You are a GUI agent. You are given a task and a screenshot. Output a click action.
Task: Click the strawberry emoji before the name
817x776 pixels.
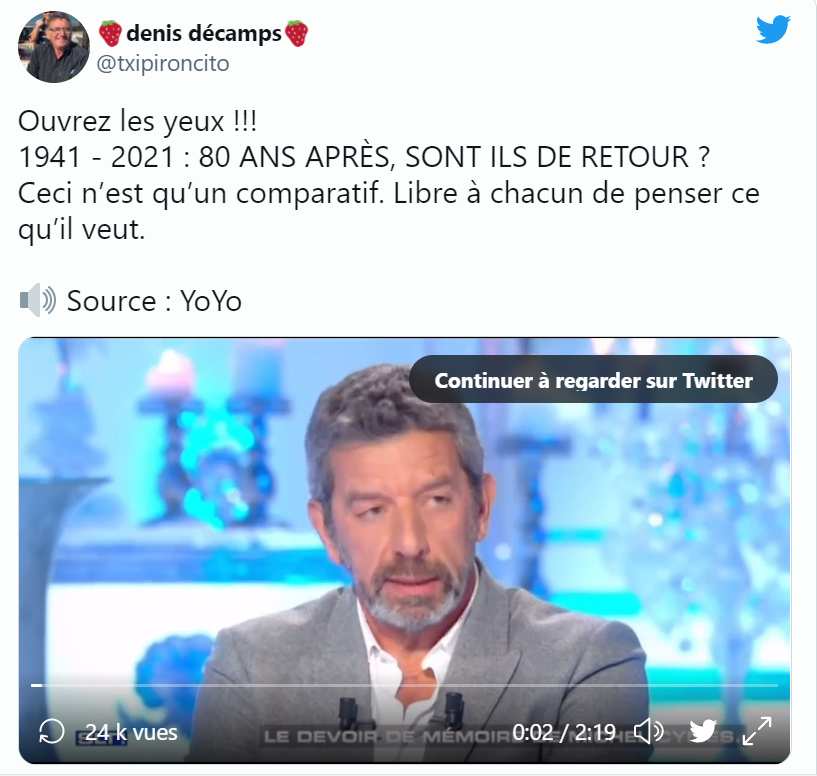[110, 33]
